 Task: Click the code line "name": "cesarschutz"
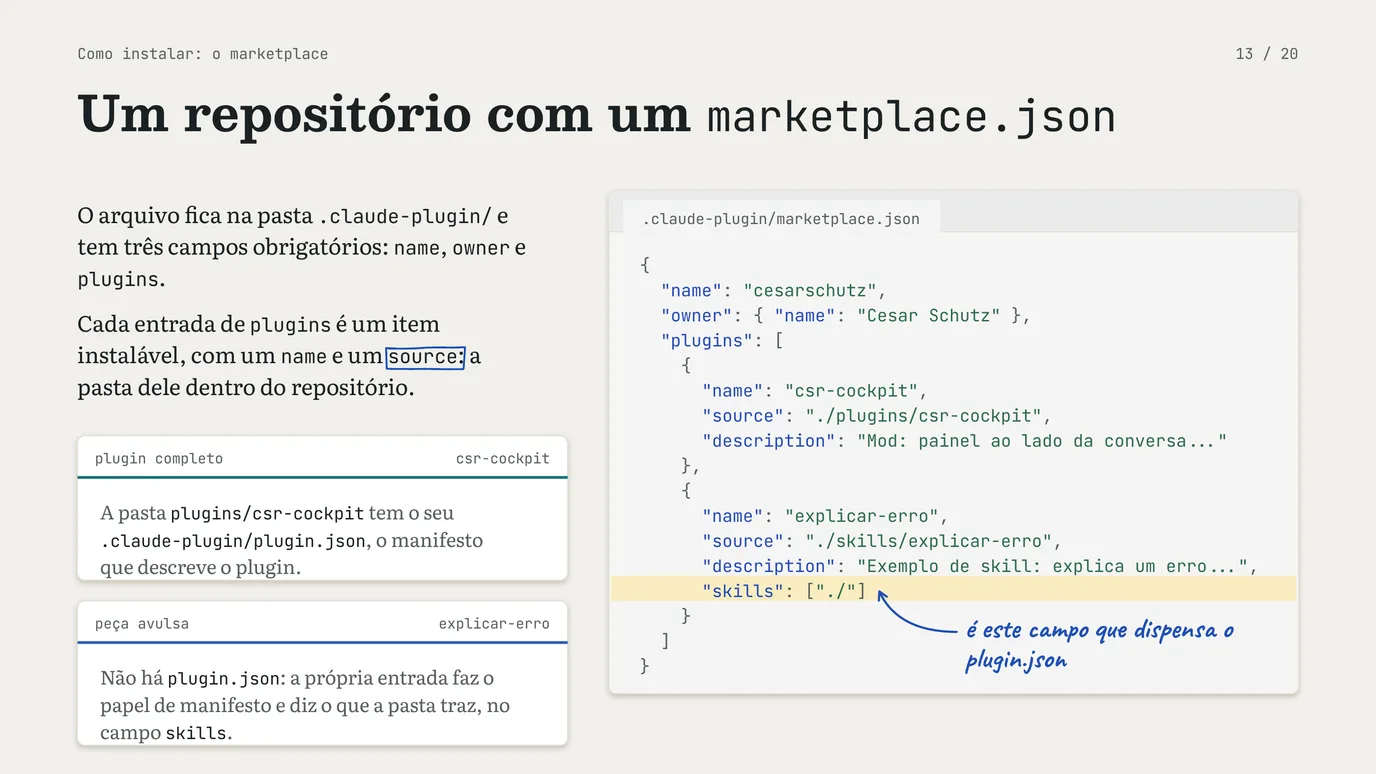(x=774, y=291)
